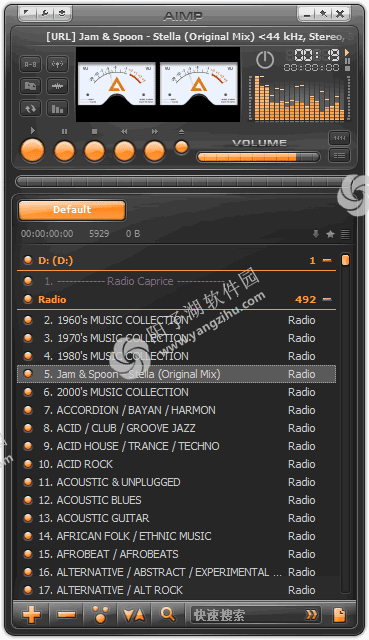The image size is (369, 640).
Task: Click the left analog VU meter
Action: (117, 84)
